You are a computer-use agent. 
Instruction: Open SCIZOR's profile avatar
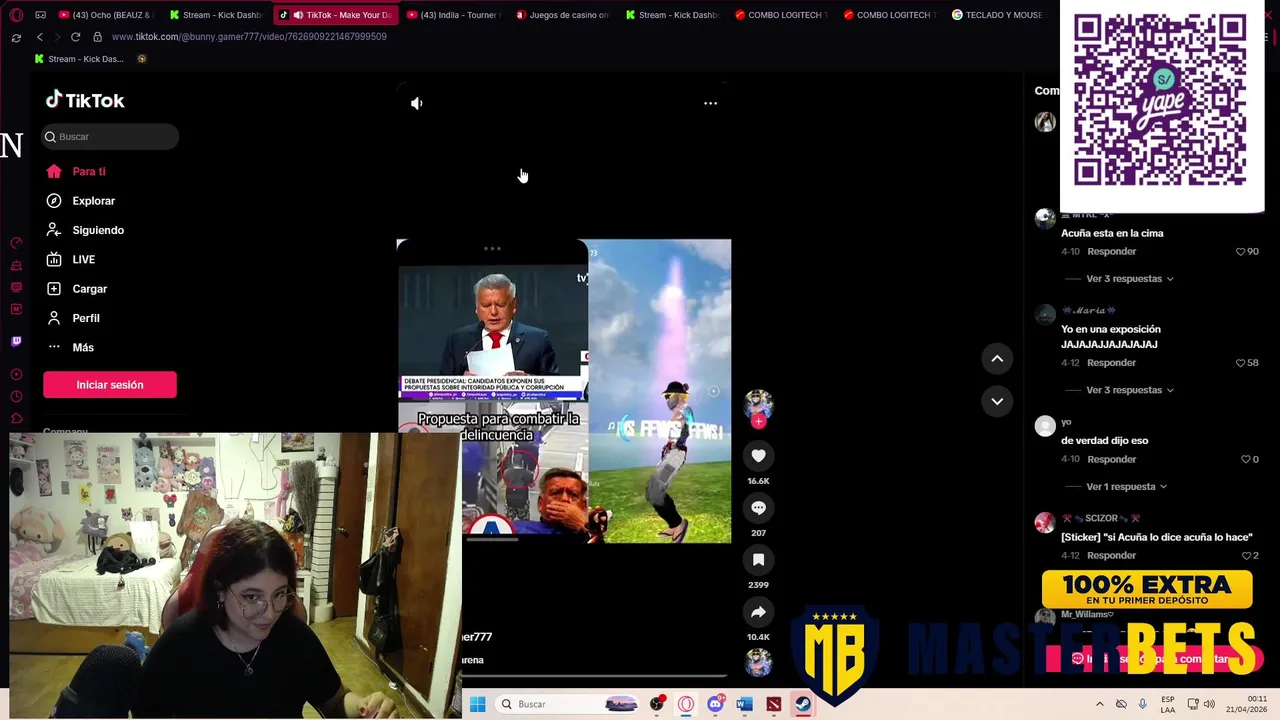click(x=1045, y=523)
